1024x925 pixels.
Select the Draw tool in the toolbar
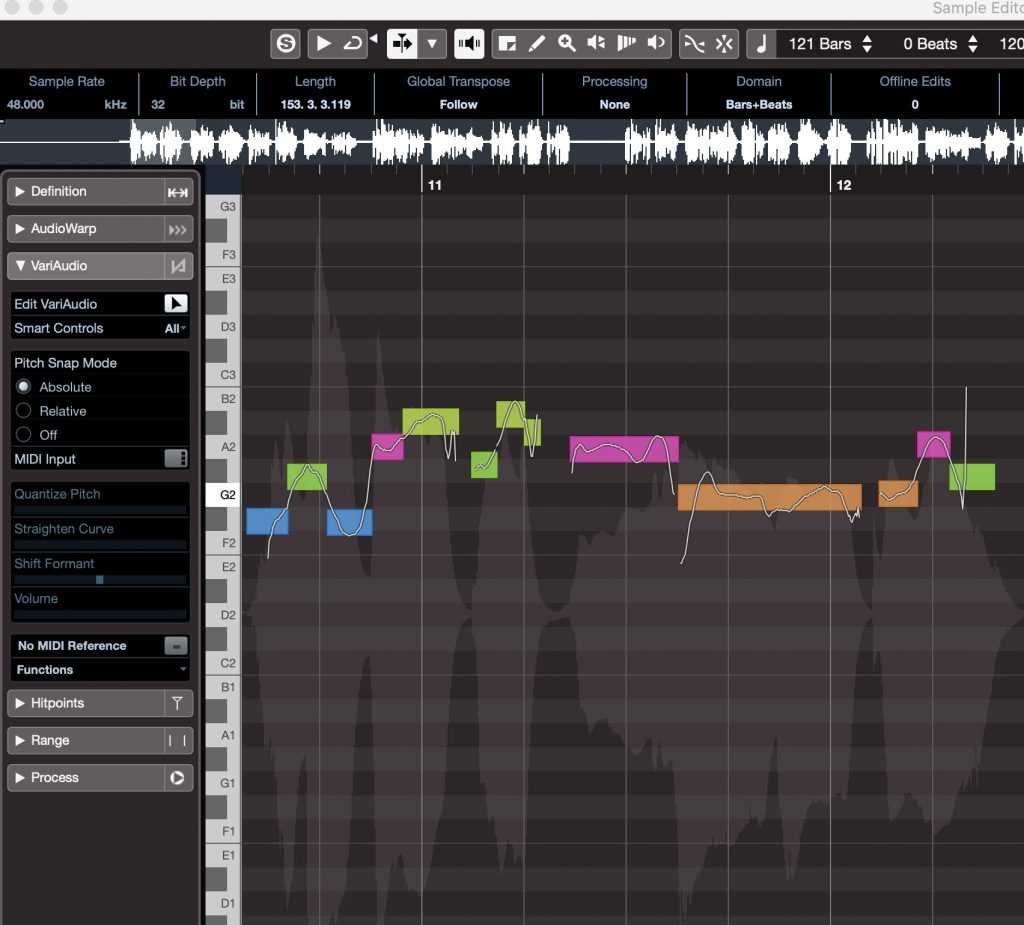[537, 43]
